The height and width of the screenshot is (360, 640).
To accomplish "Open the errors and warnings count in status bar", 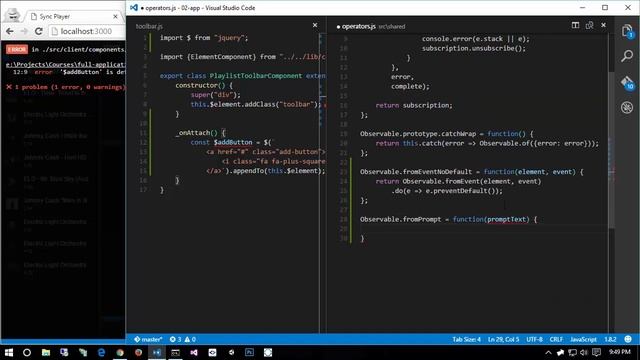I will click(182, 339).
